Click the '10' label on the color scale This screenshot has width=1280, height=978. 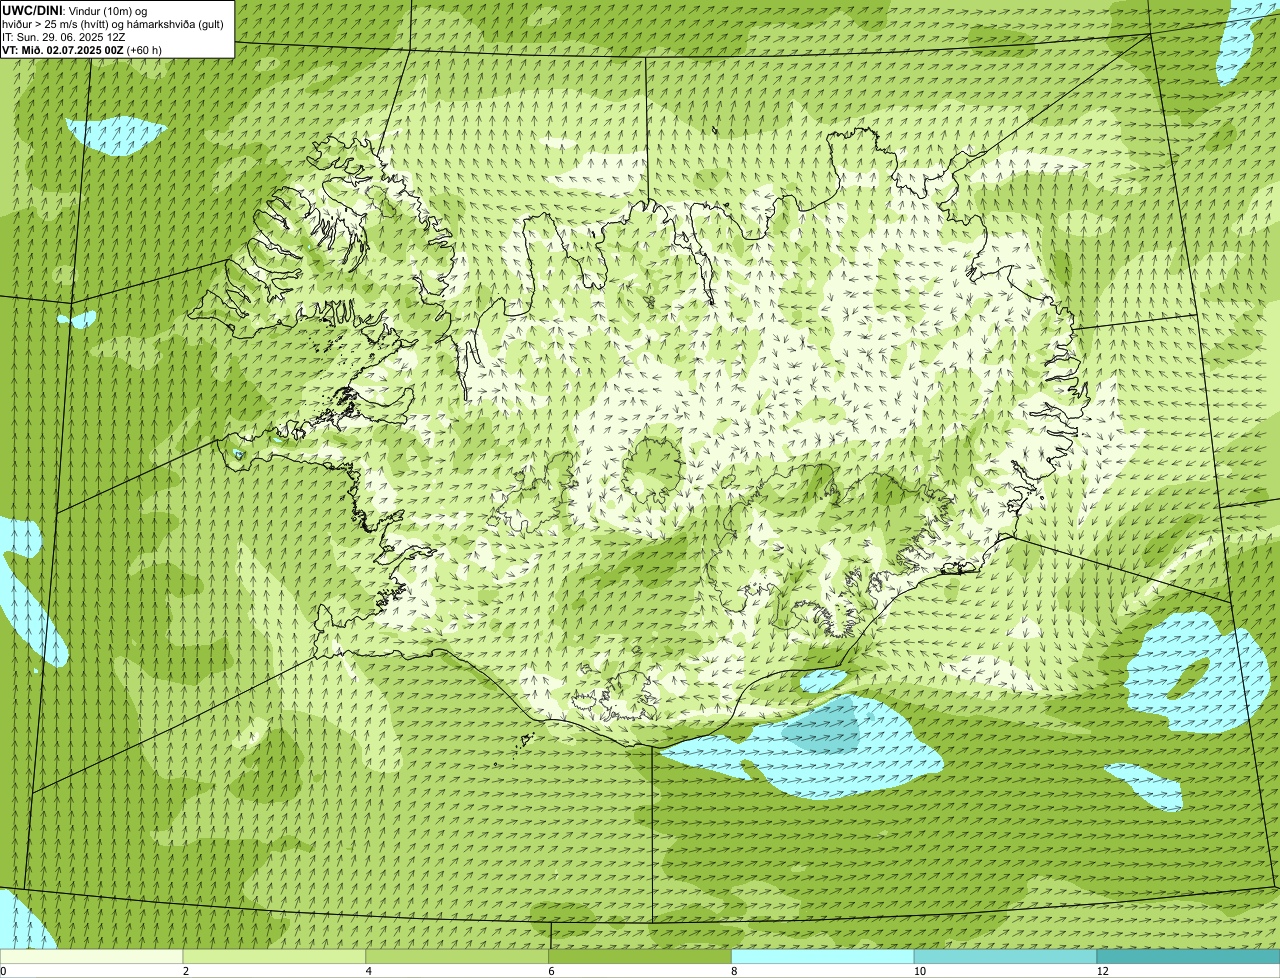(x=920, y=971)
